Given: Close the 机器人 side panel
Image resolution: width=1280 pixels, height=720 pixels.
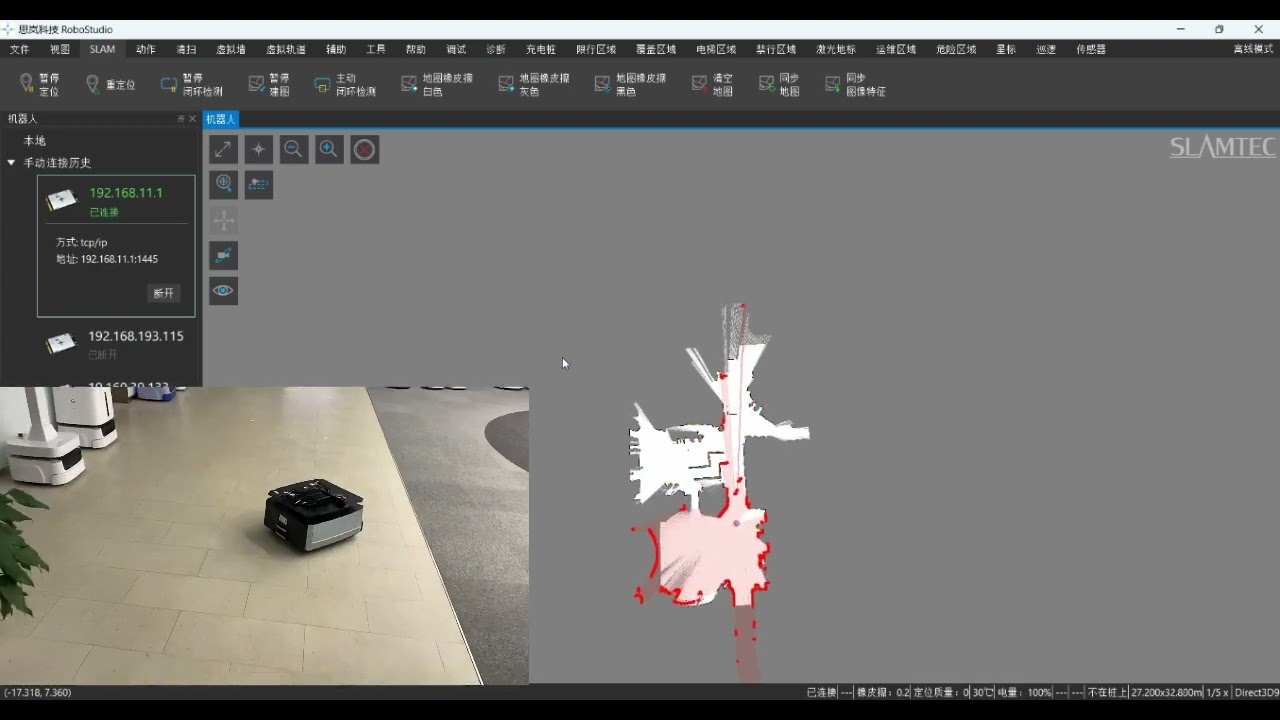Looking at the screenshot, I should point(193,119).
